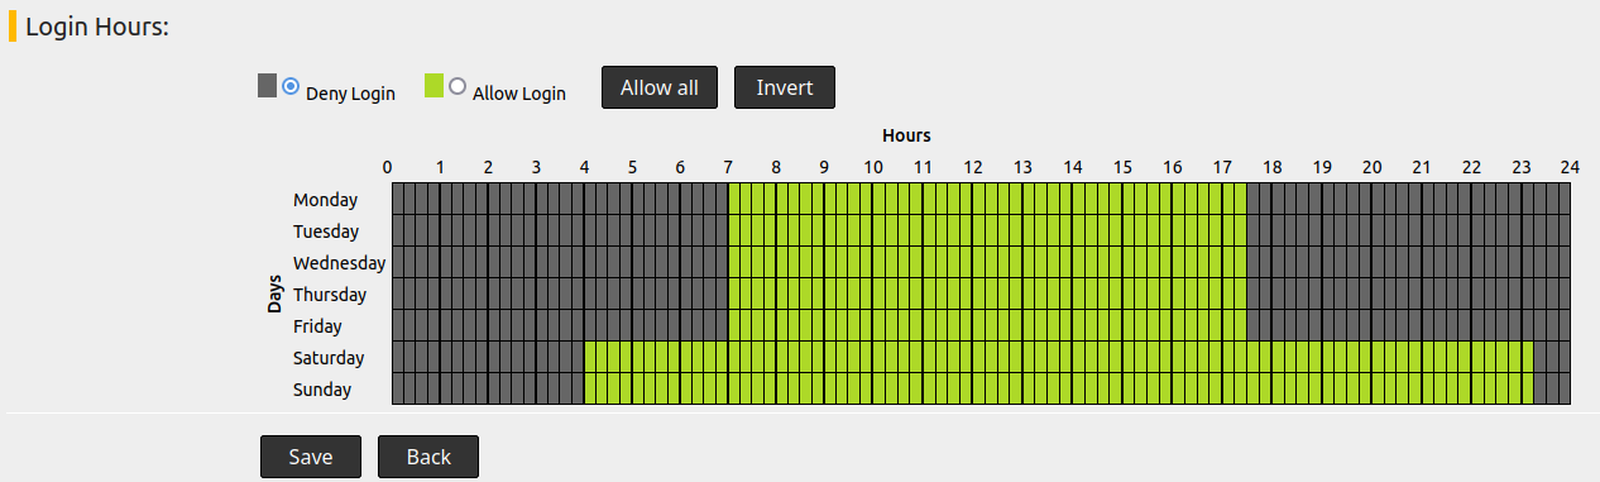This screenshot has height=482, width=1600.
Task: Click the Thursday row label
Action: (x=330, y=295)
